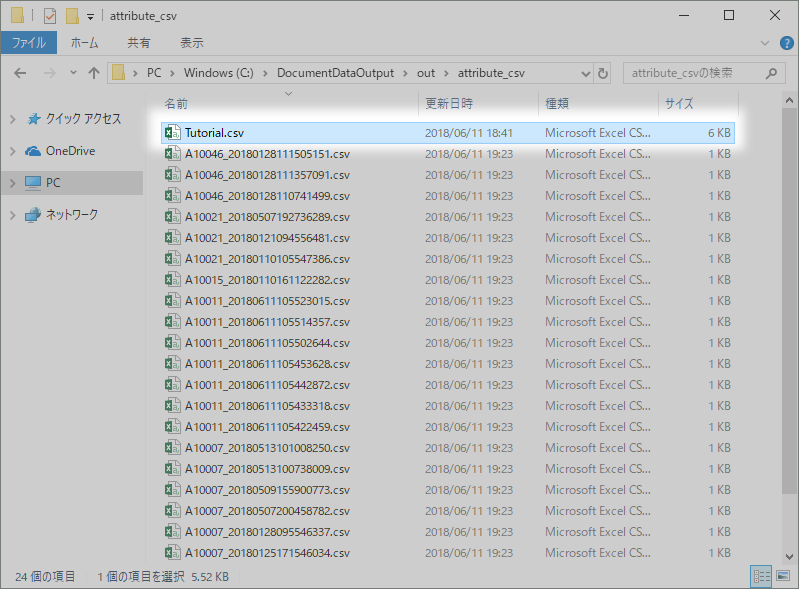Click inside the attribute_csv search box
This screenshot has width=799, height=589.
[x=690, y=73]
